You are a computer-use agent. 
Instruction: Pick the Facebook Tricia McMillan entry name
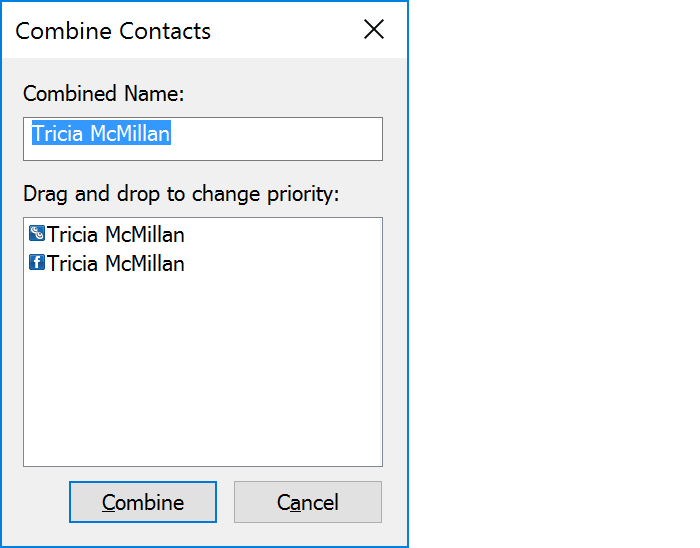point(116,263)
